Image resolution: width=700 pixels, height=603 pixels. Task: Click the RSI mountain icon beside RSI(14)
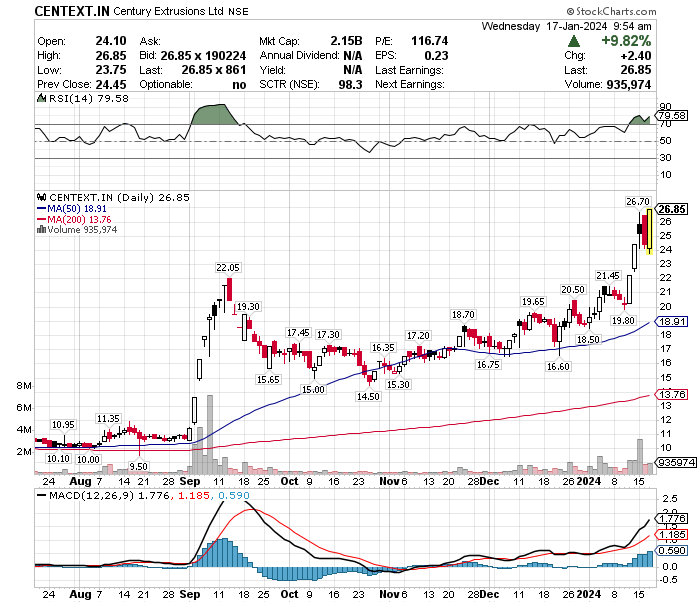pyautogui.click(x=42, y=98)
